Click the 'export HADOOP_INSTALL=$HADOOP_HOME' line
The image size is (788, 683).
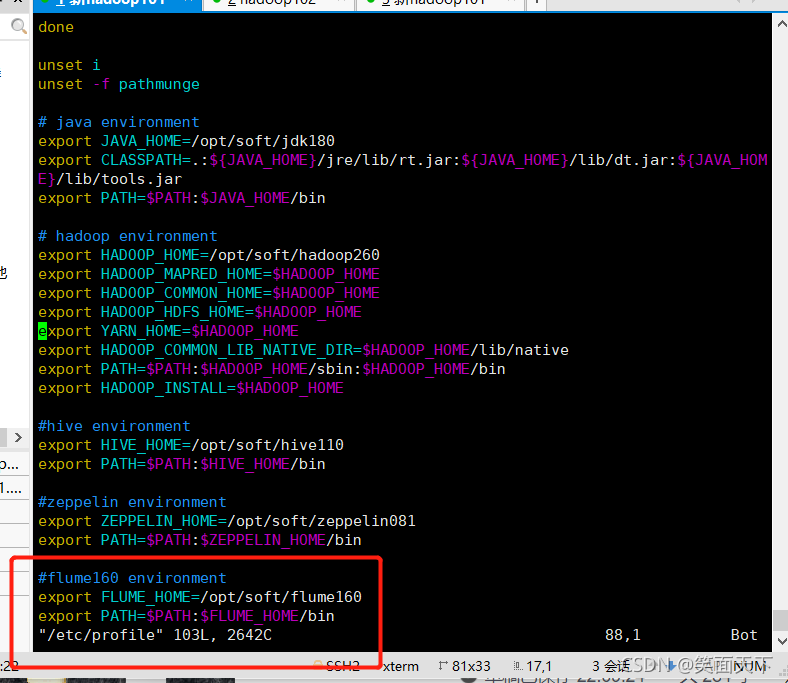pyautogui.click(x=191, y=388)
